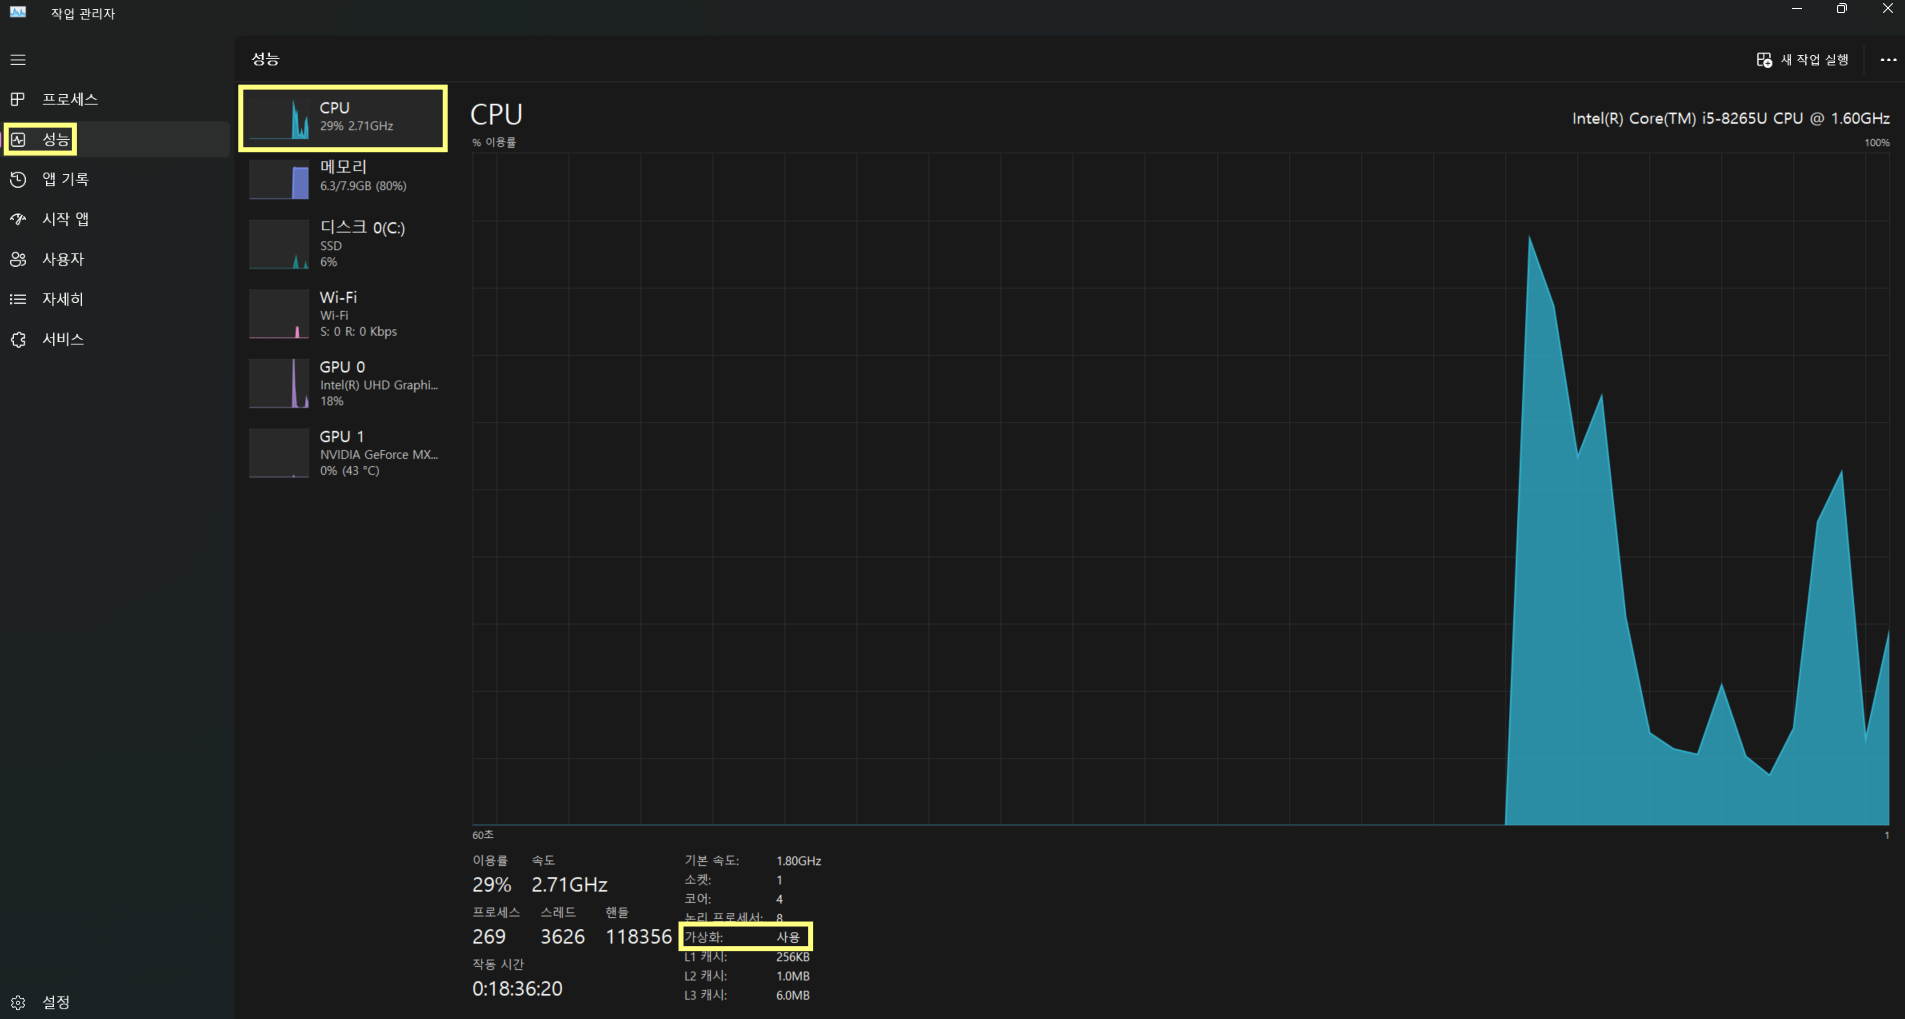Click the CPU mini graph thumbnail

(x=279, y=119)
